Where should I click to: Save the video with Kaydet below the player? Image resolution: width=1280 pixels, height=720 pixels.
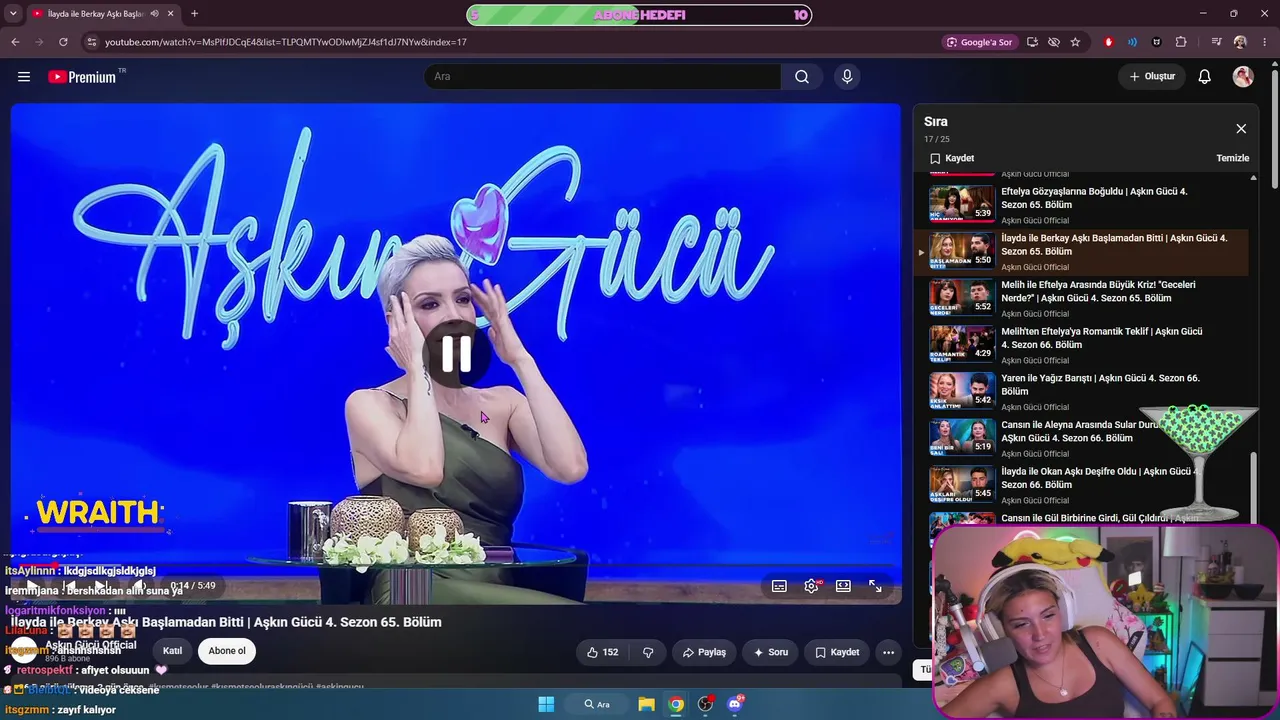coord(837,652)
